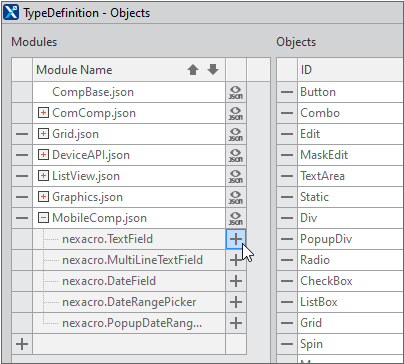Expand the ComComp.json tree node

[x=43, y=113]
